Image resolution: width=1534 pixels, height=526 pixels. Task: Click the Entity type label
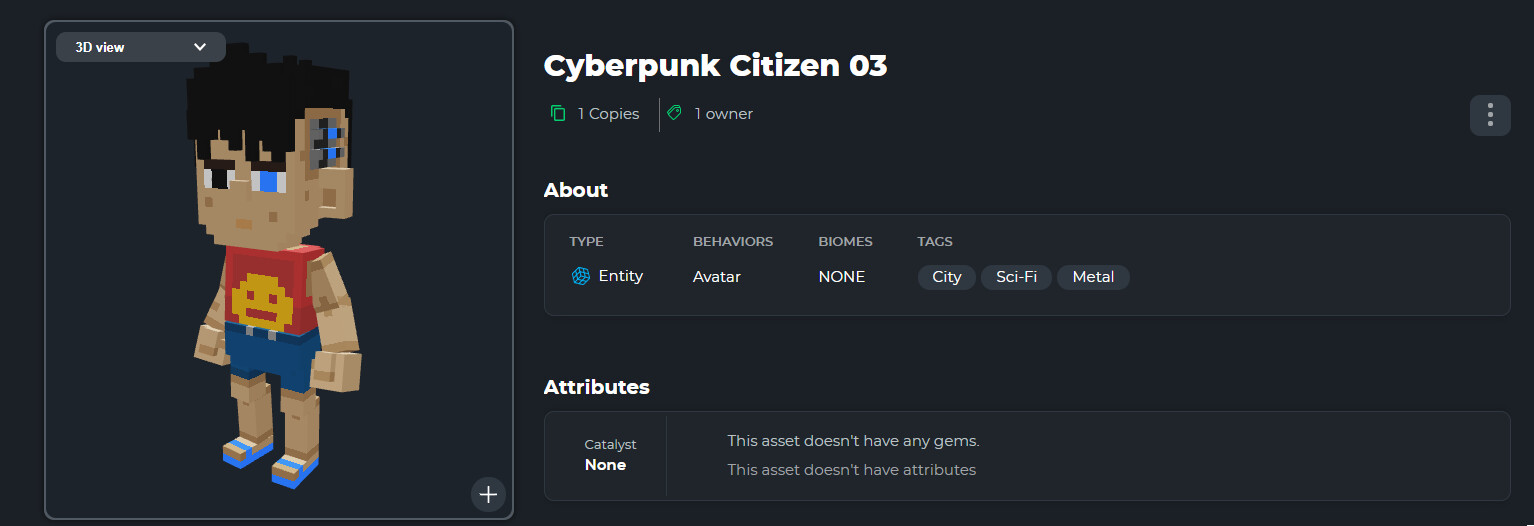(620, 276)
